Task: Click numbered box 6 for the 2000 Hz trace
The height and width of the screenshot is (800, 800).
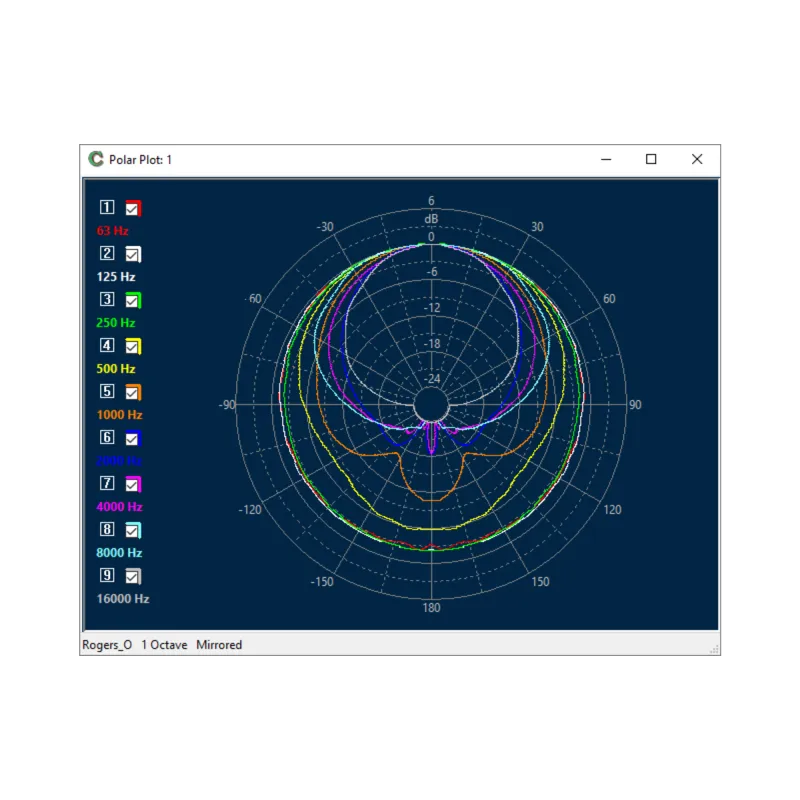Action: coord(107,437)
